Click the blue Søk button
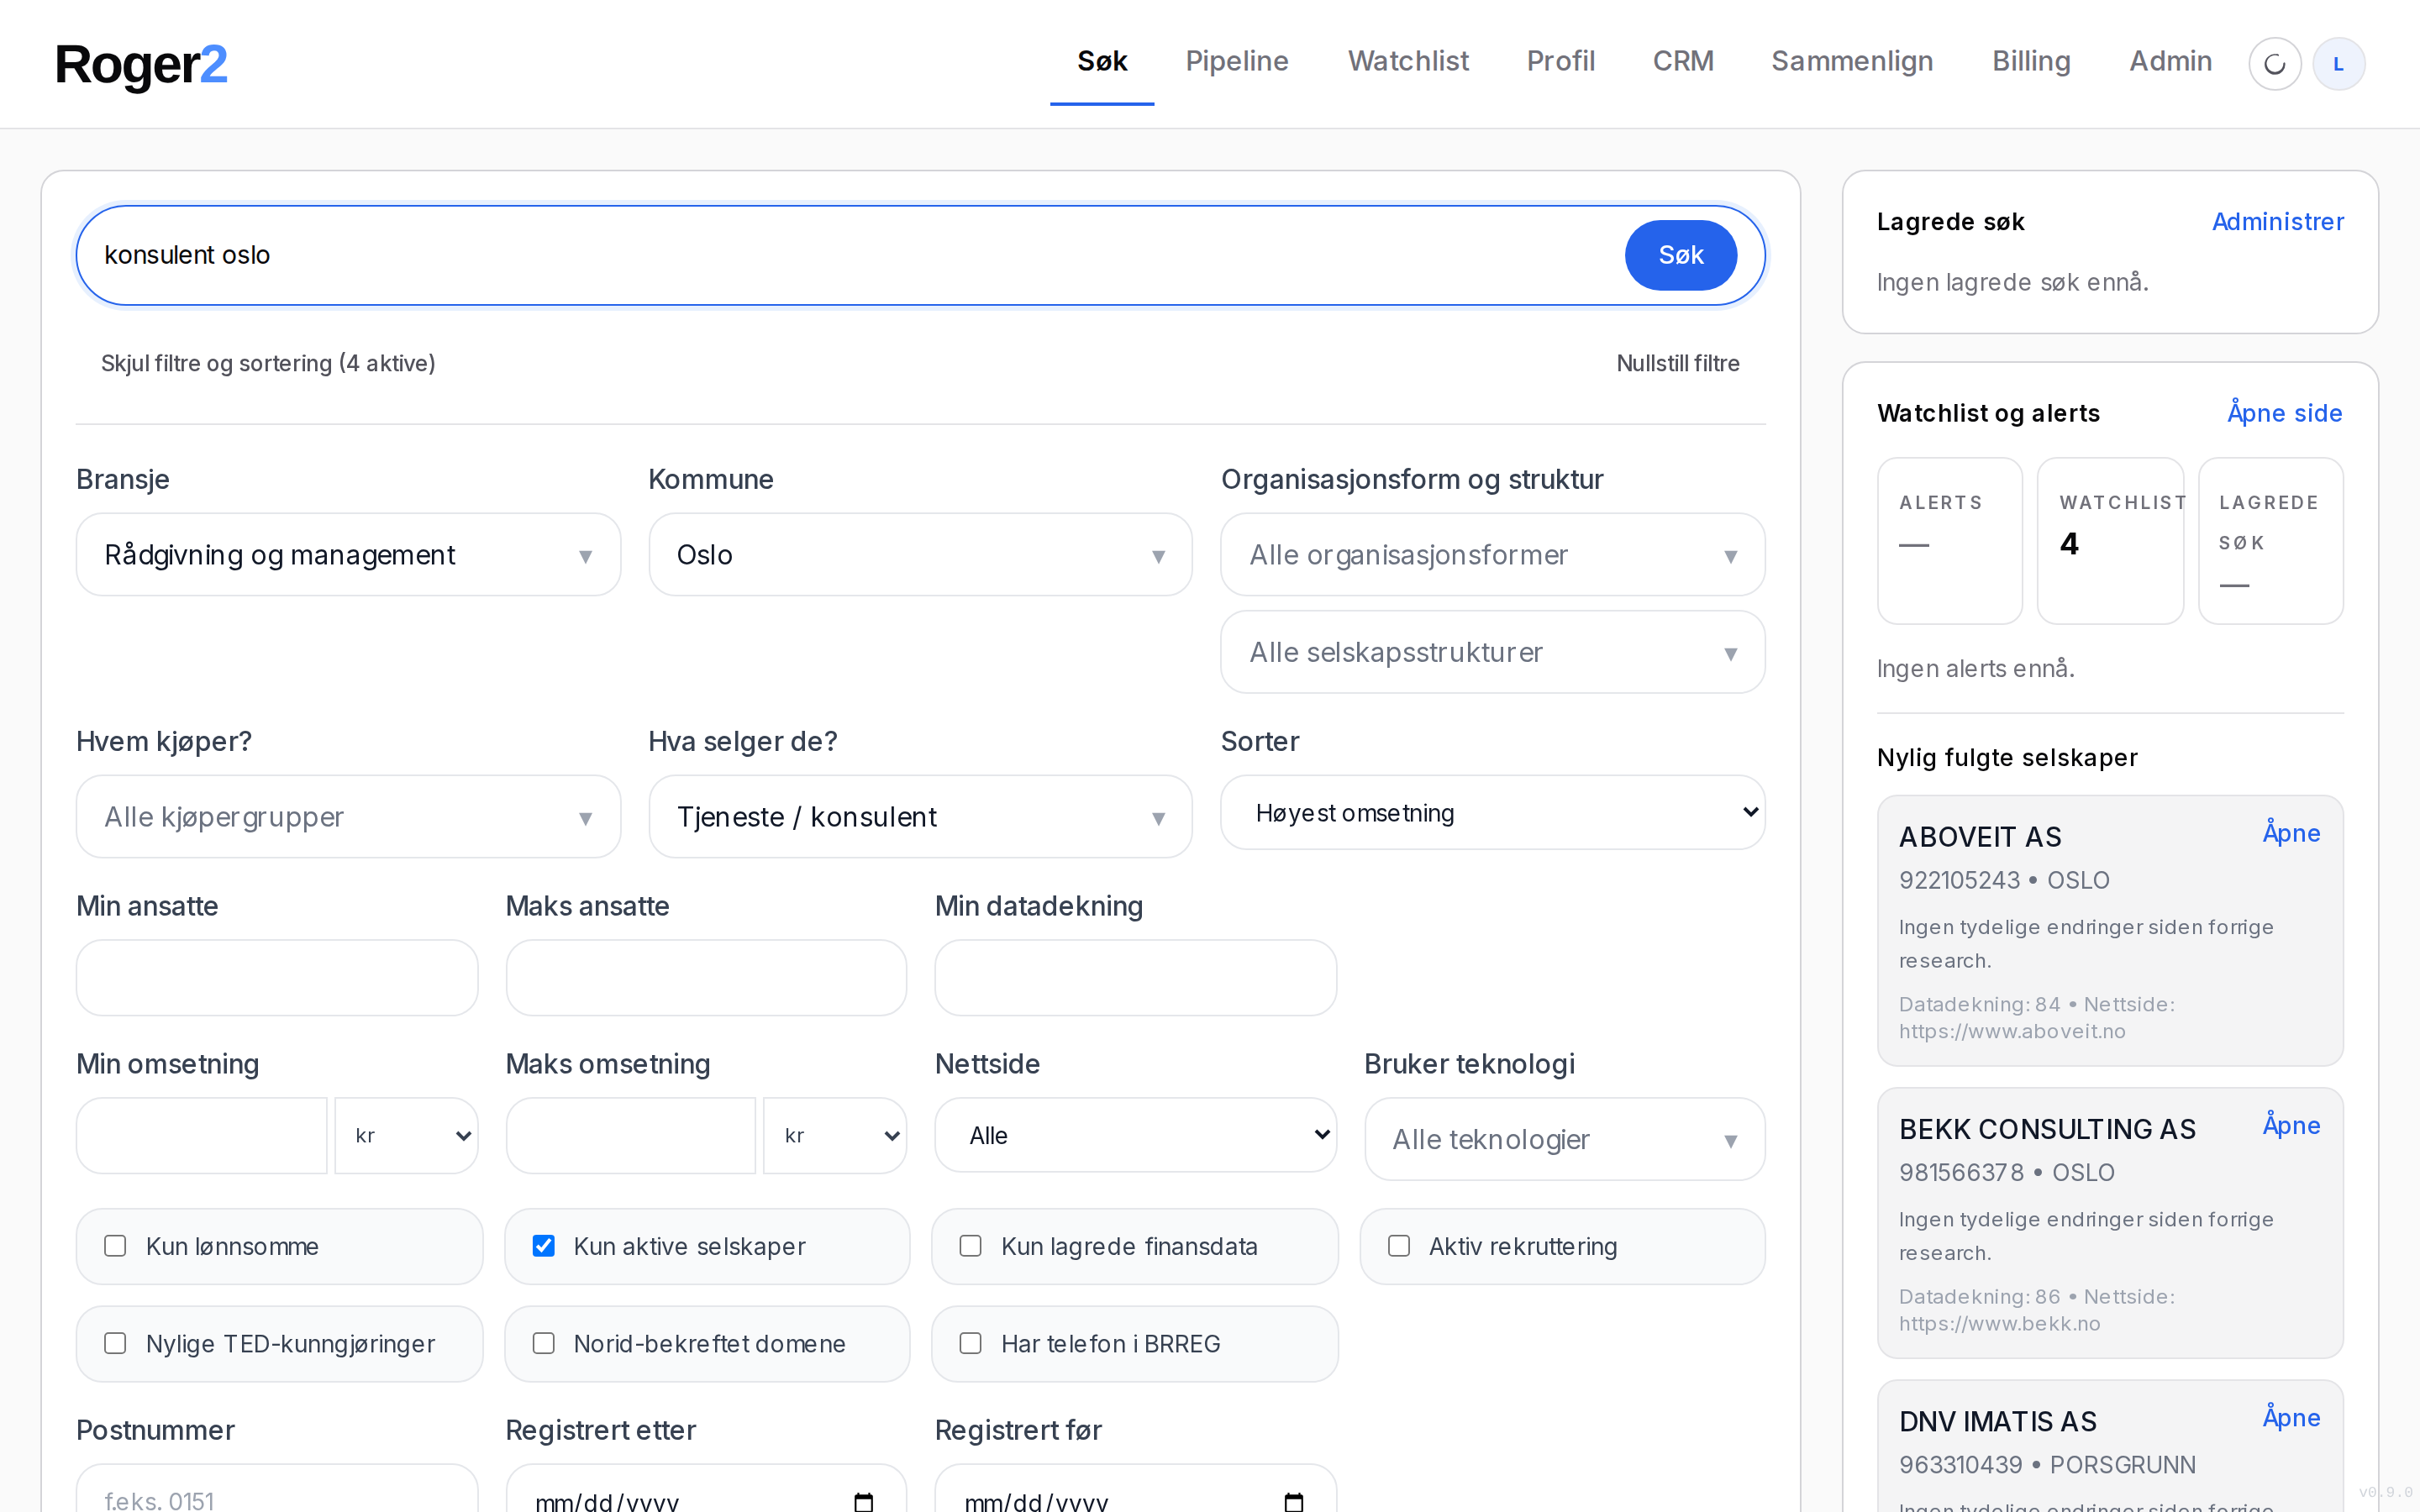2420x1512 pixels. point(1680,255)
